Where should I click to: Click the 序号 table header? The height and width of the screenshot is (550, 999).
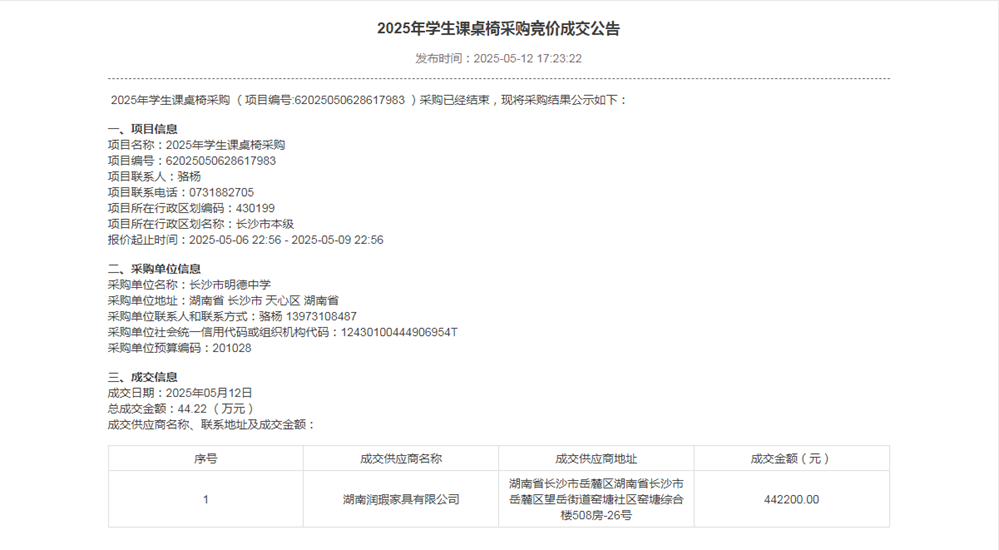click(x=206, y=459)
